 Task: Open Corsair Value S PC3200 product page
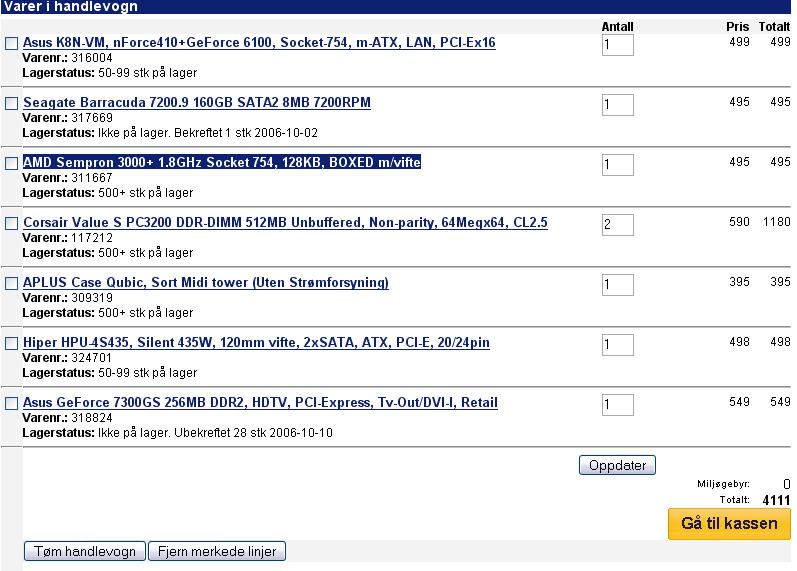[x=285, y=223]
